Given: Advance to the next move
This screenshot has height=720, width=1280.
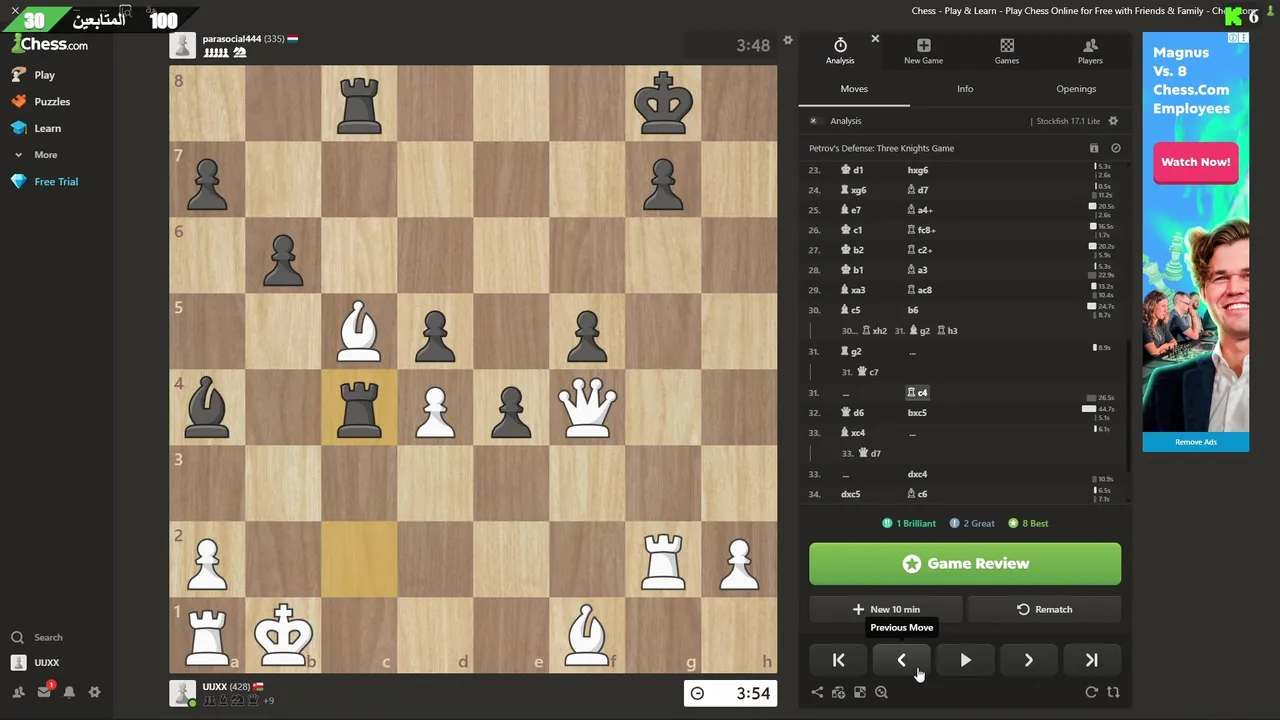Looking at the screenshot, I should (x=1028, y=660).
